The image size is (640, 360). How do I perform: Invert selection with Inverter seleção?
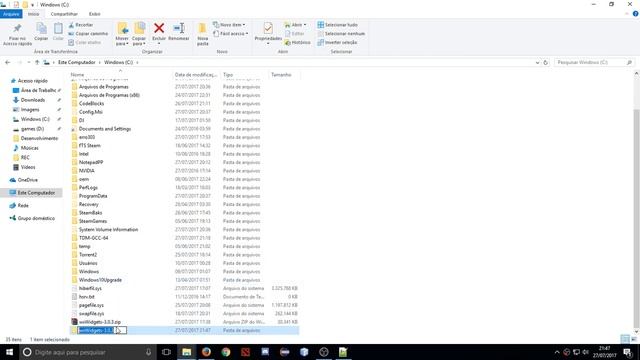point(337,42)
